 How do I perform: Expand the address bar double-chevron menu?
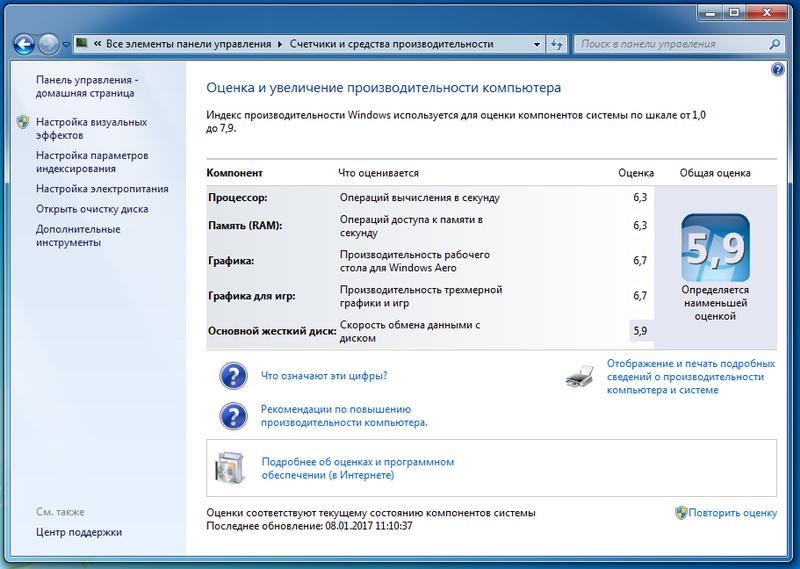[97, 44]
